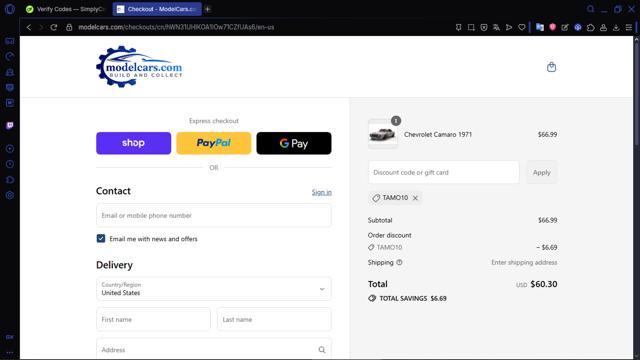Pay with Shop Pay button

tap(133, 143)
